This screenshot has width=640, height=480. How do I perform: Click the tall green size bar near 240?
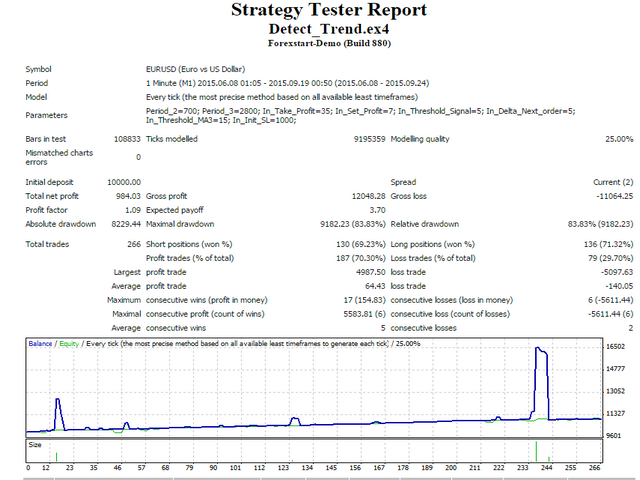point(536,451)
